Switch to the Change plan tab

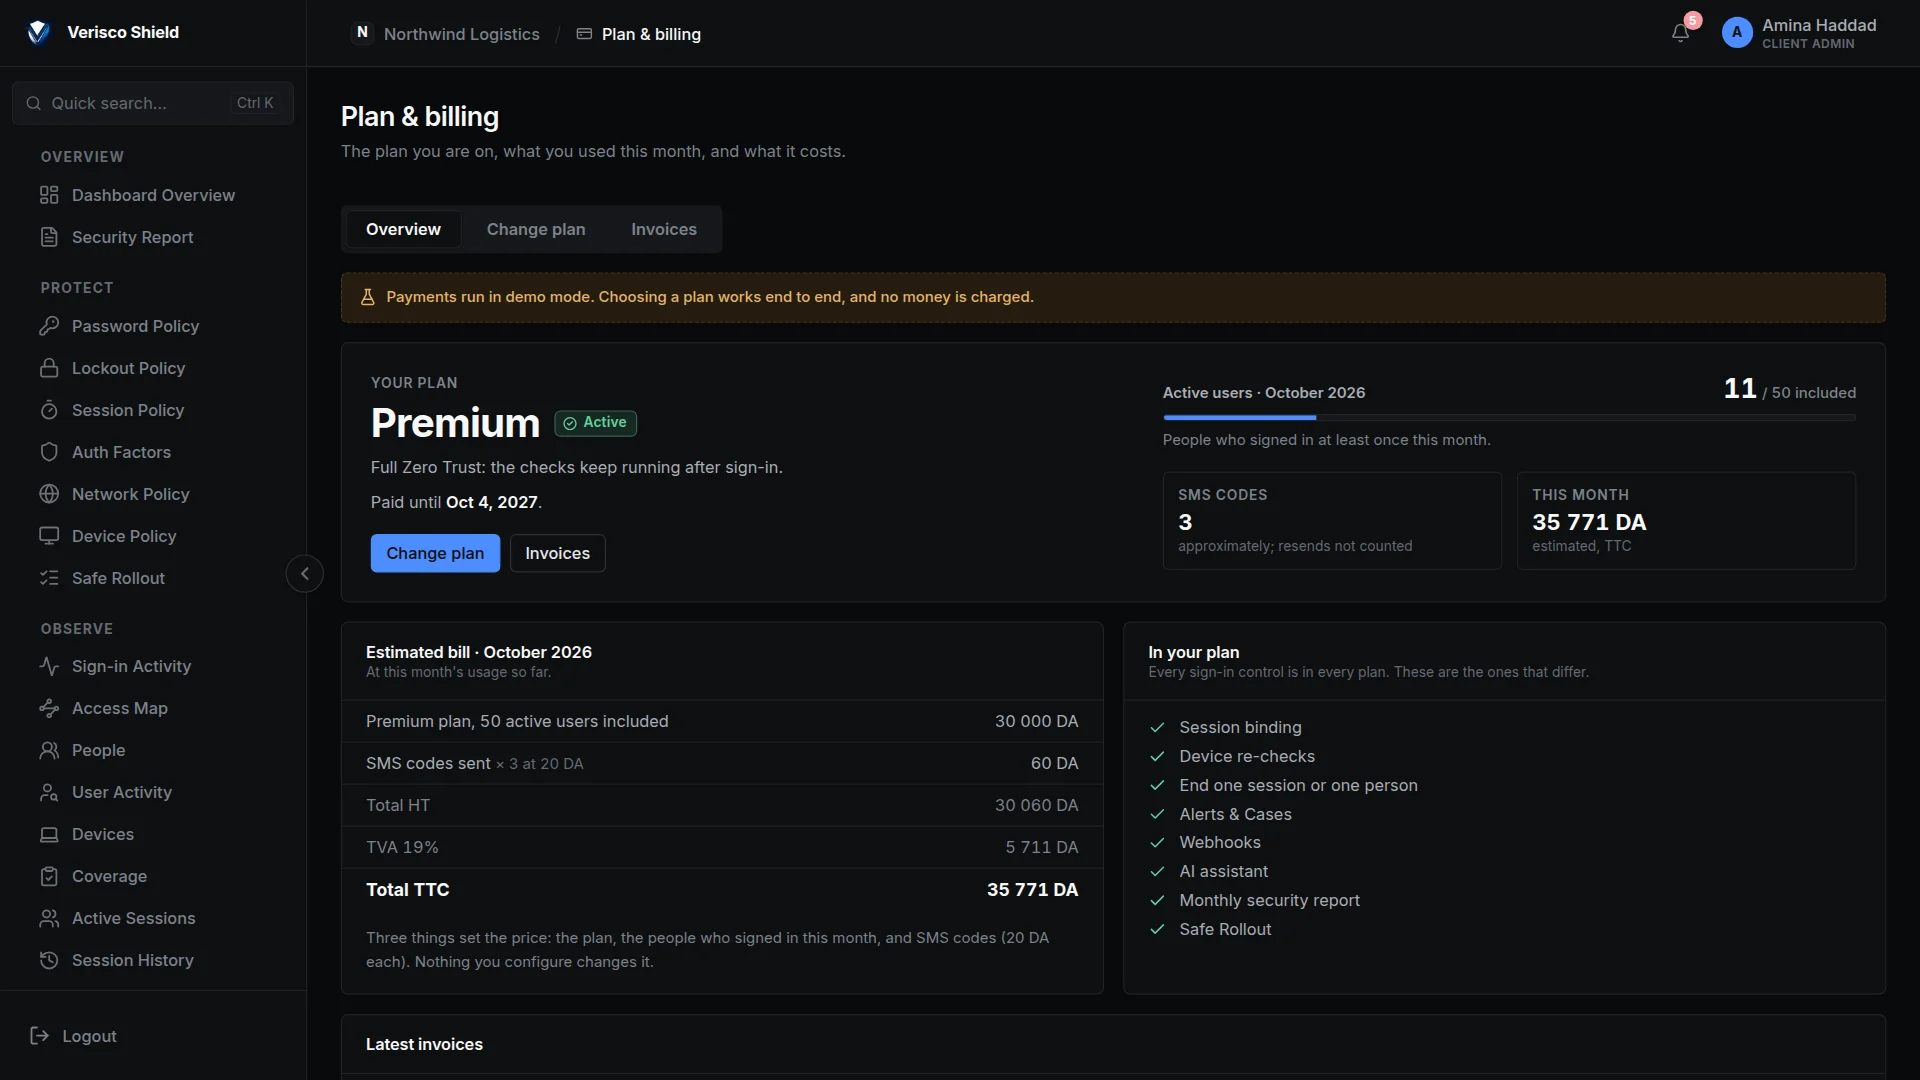(x=536, y=229)
